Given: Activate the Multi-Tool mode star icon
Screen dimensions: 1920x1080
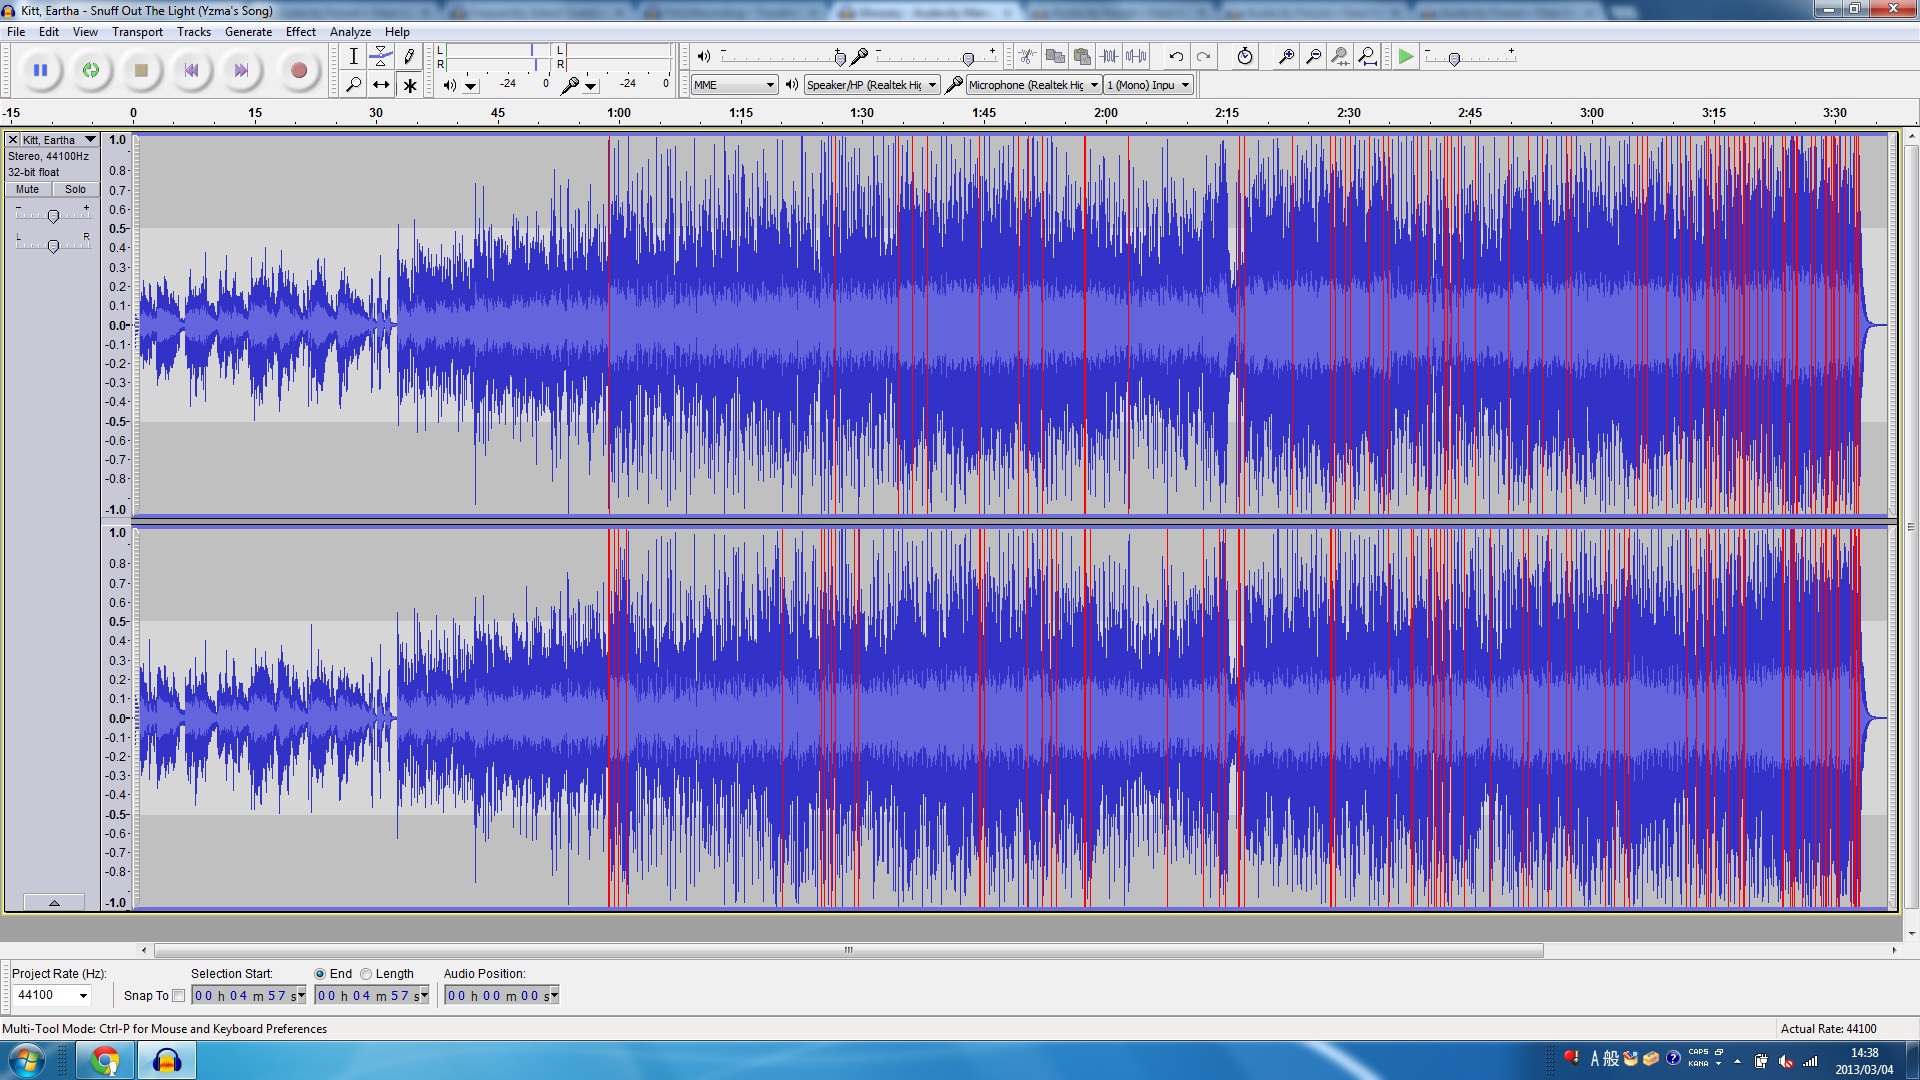Looking at the screenshot, I should click(x=409, y=86).
